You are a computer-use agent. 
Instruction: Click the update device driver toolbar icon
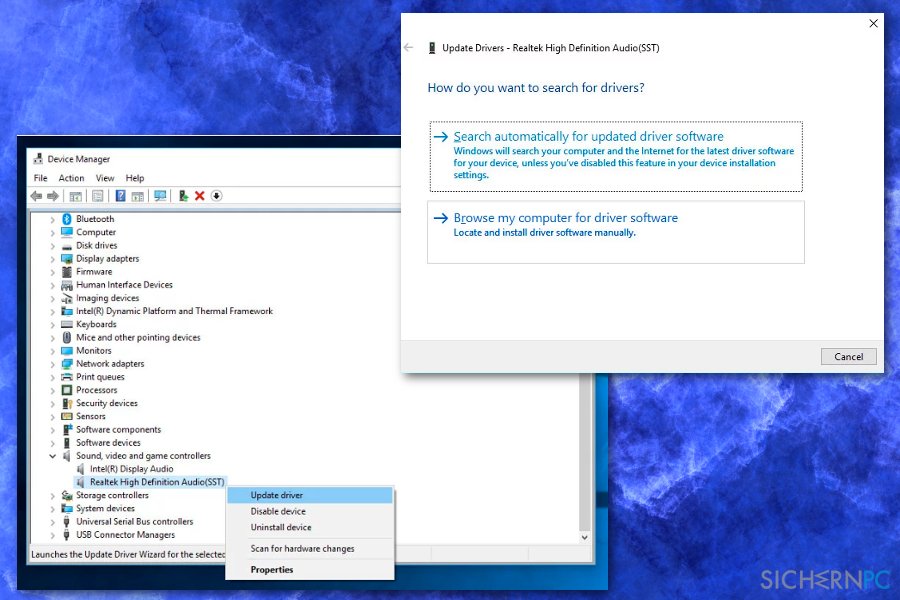click(x=183, y=196)
